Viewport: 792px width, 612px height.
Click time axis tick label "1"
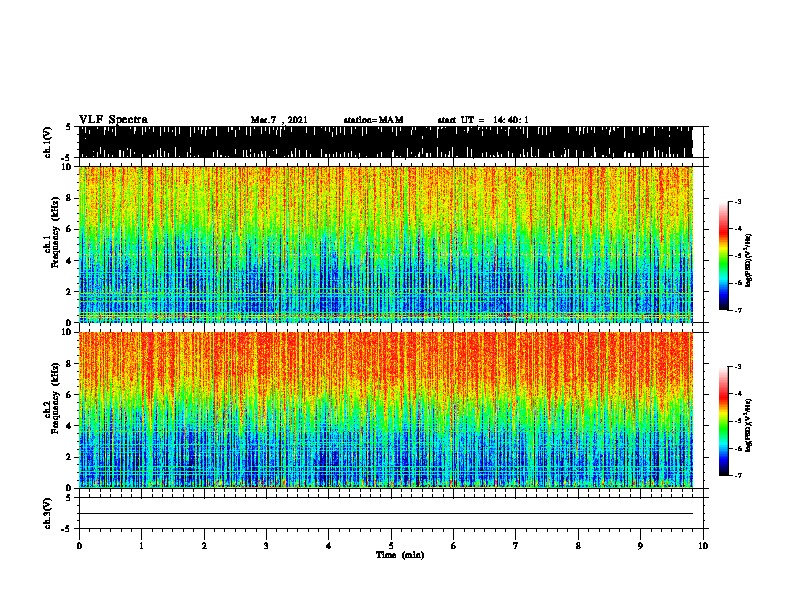(x=141, y=545)
